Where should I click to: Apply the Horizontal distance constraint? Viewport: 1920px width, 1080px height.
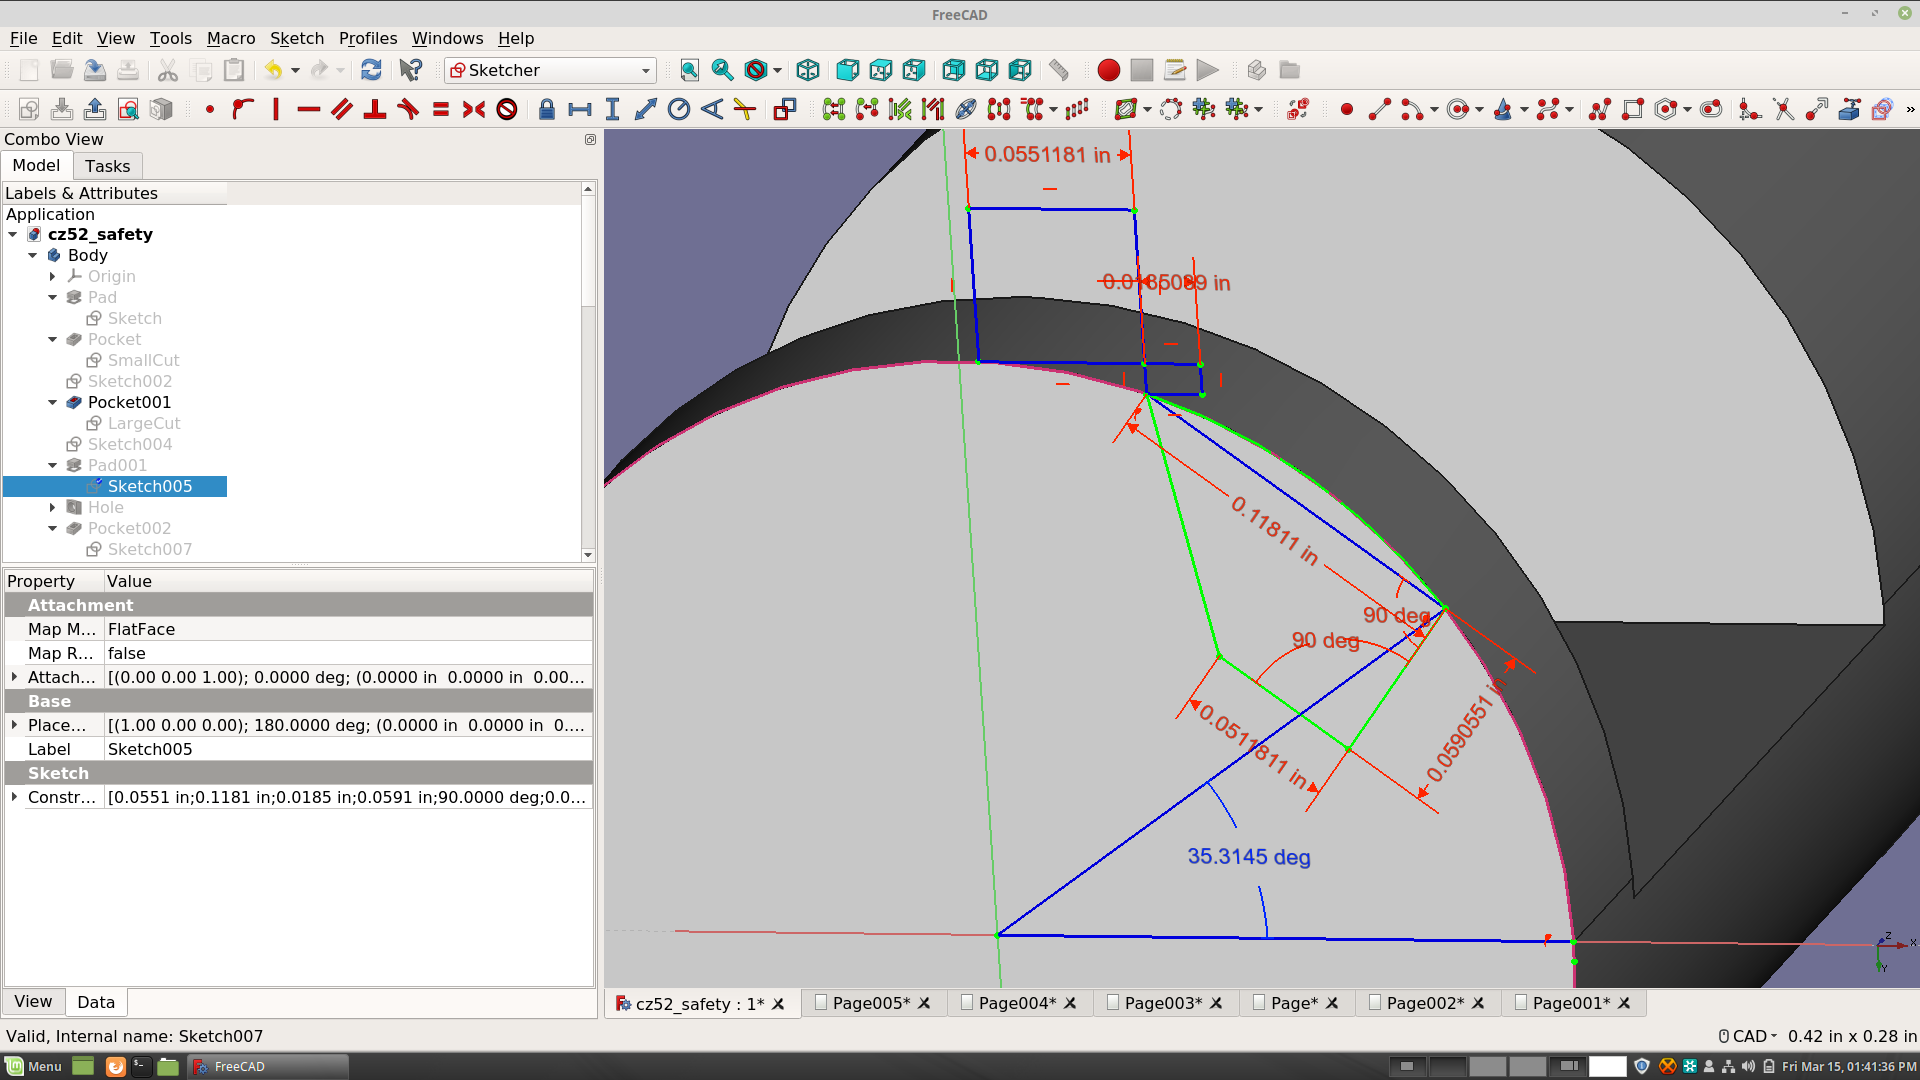[x=580, y=109]
